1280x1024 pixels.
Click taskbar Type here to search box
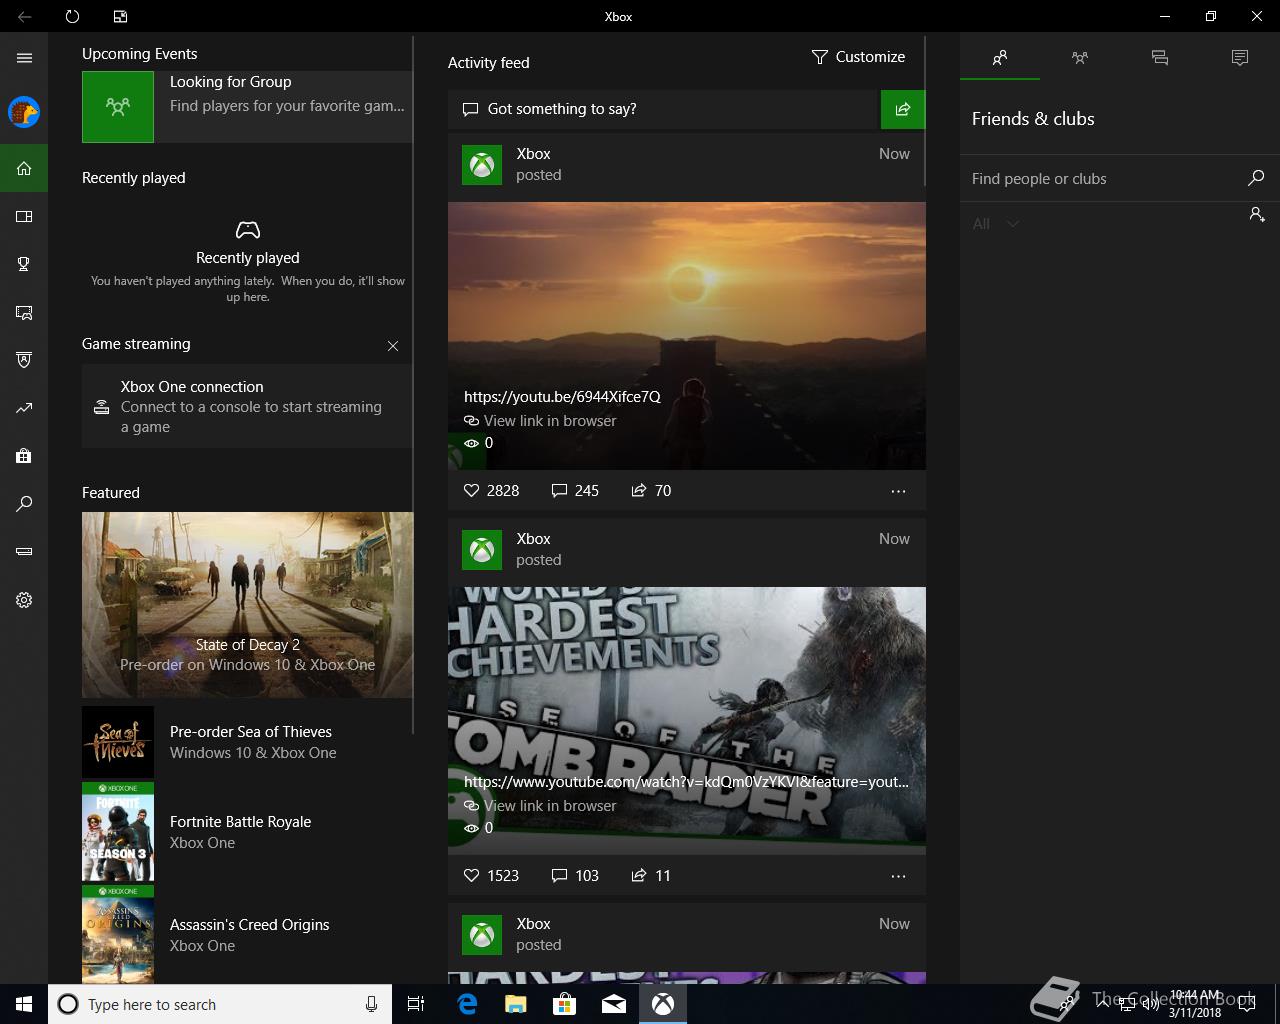tap(218, 1004)
